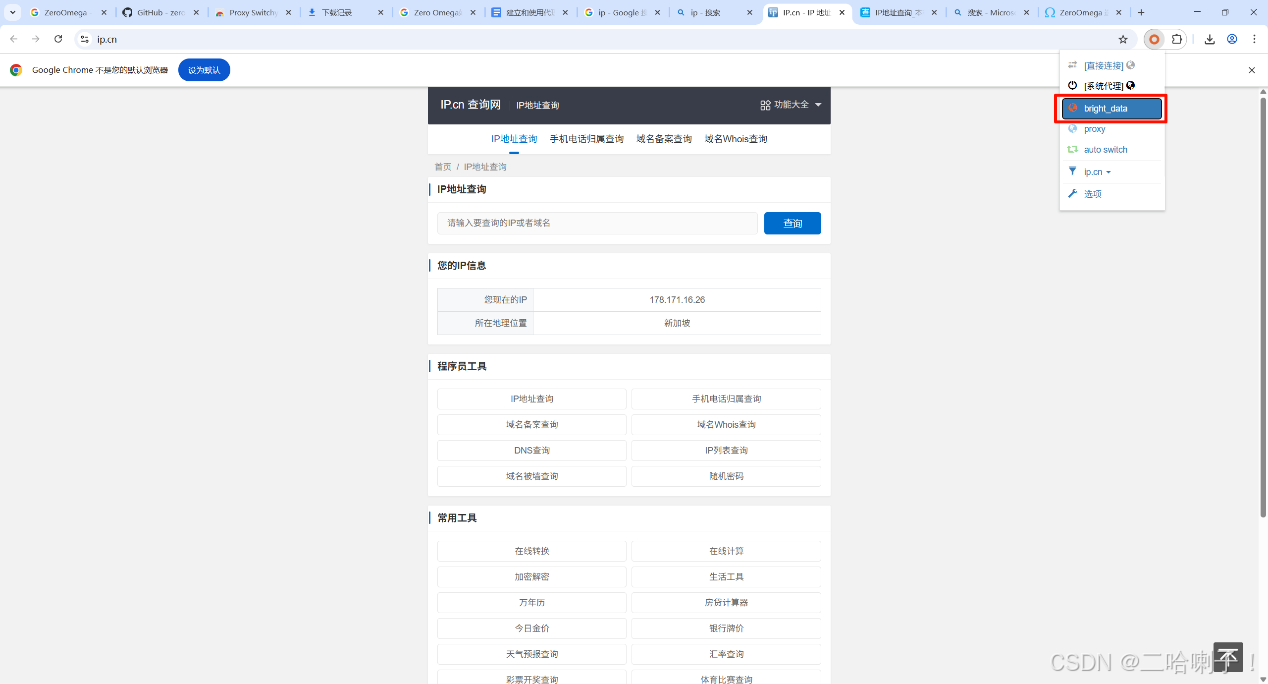Click the IP.cn 查询网 logo
Screen dimensions: 1268x684
tap(471, 105)
